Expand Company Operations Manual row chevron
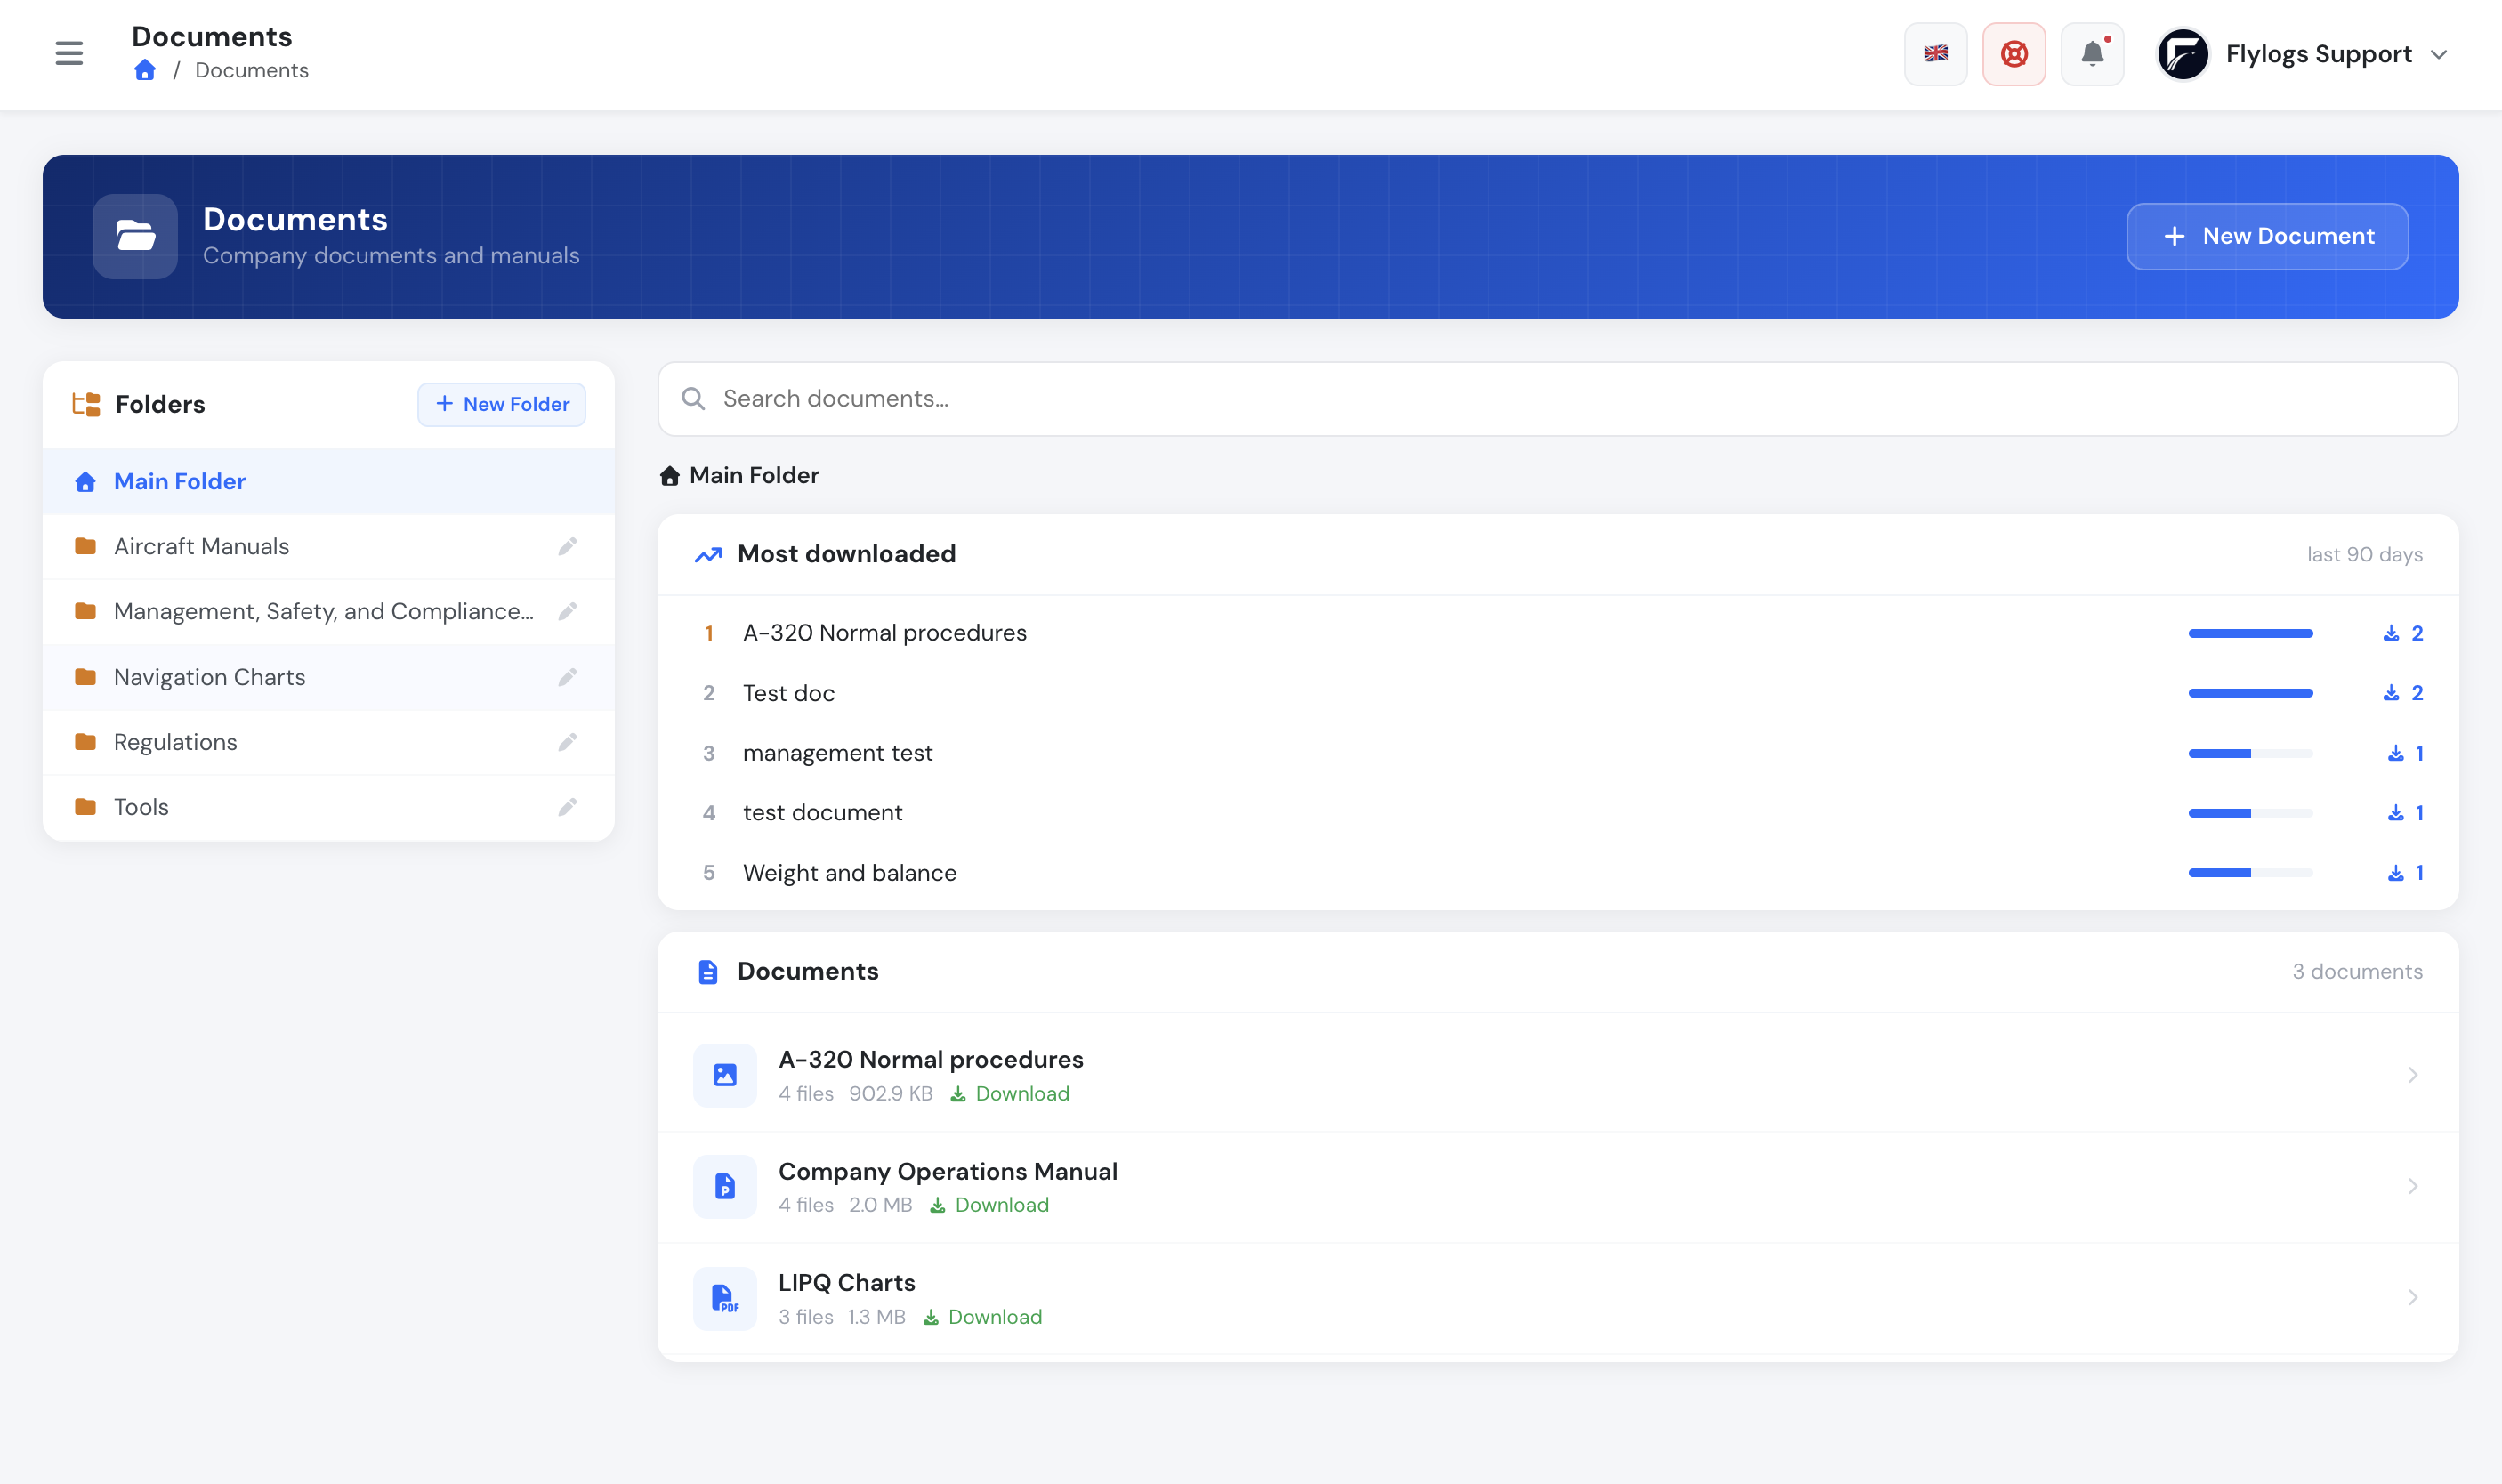Screen dimensions: 2502x1484 click(x=2412, y=1186)
